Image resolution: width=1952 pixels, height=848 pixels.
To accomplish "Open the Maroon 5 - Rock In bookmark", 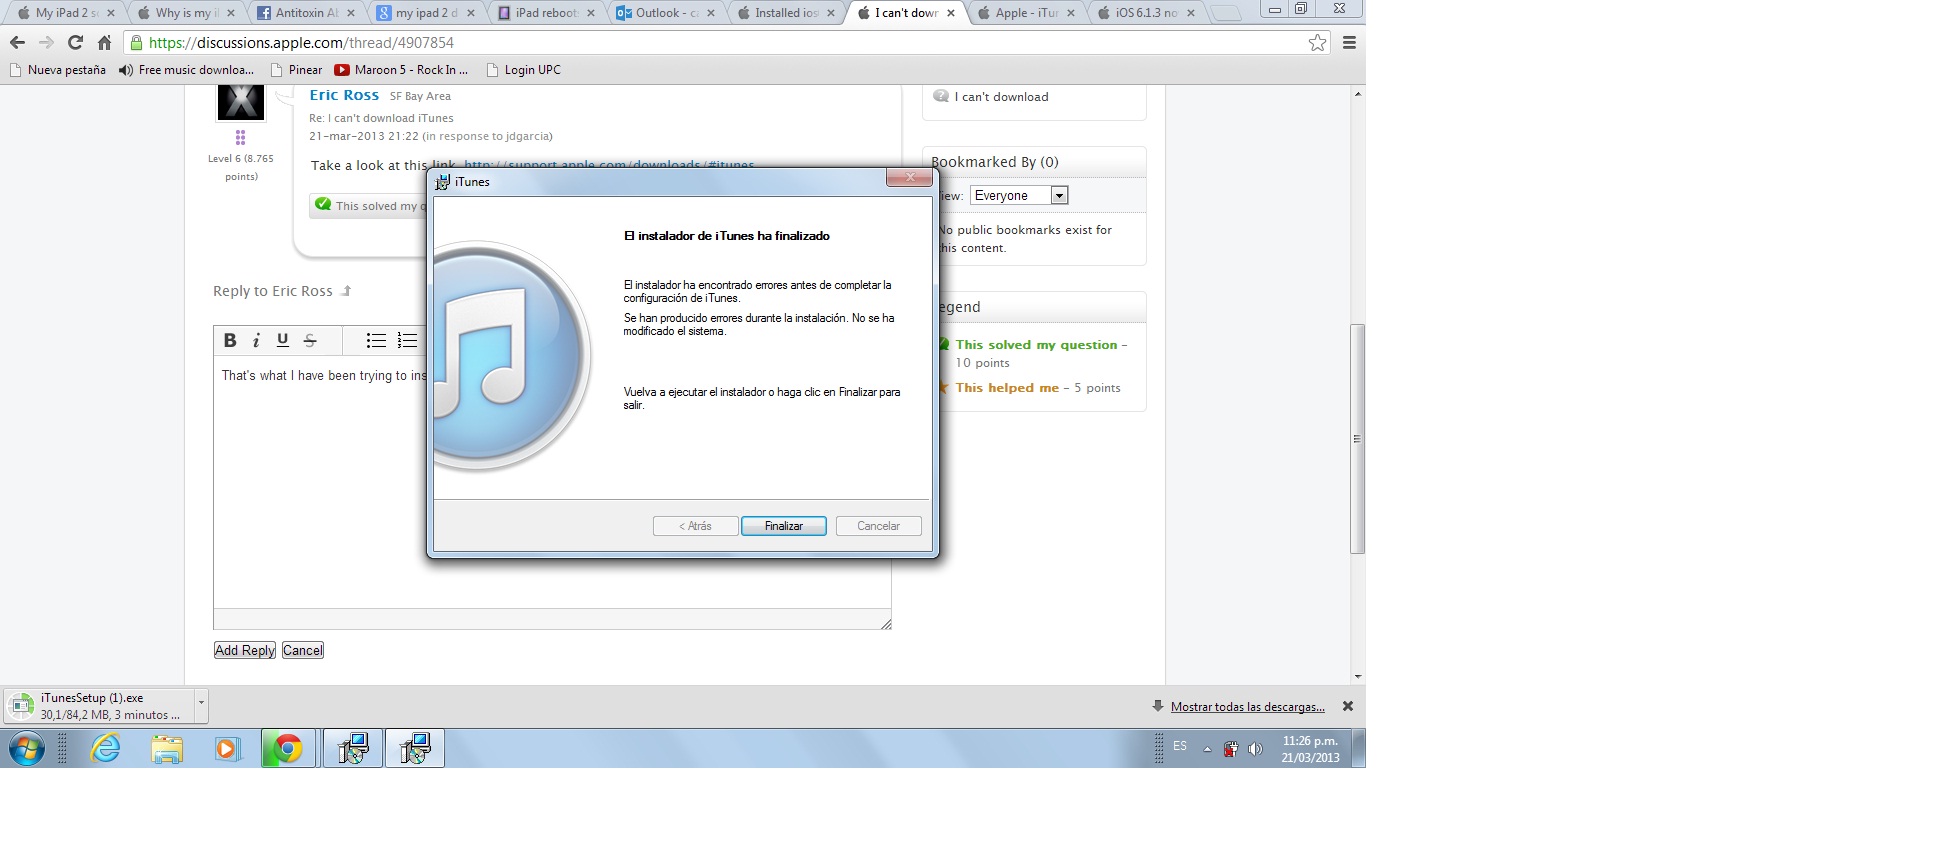I will [x=401, y=70].
